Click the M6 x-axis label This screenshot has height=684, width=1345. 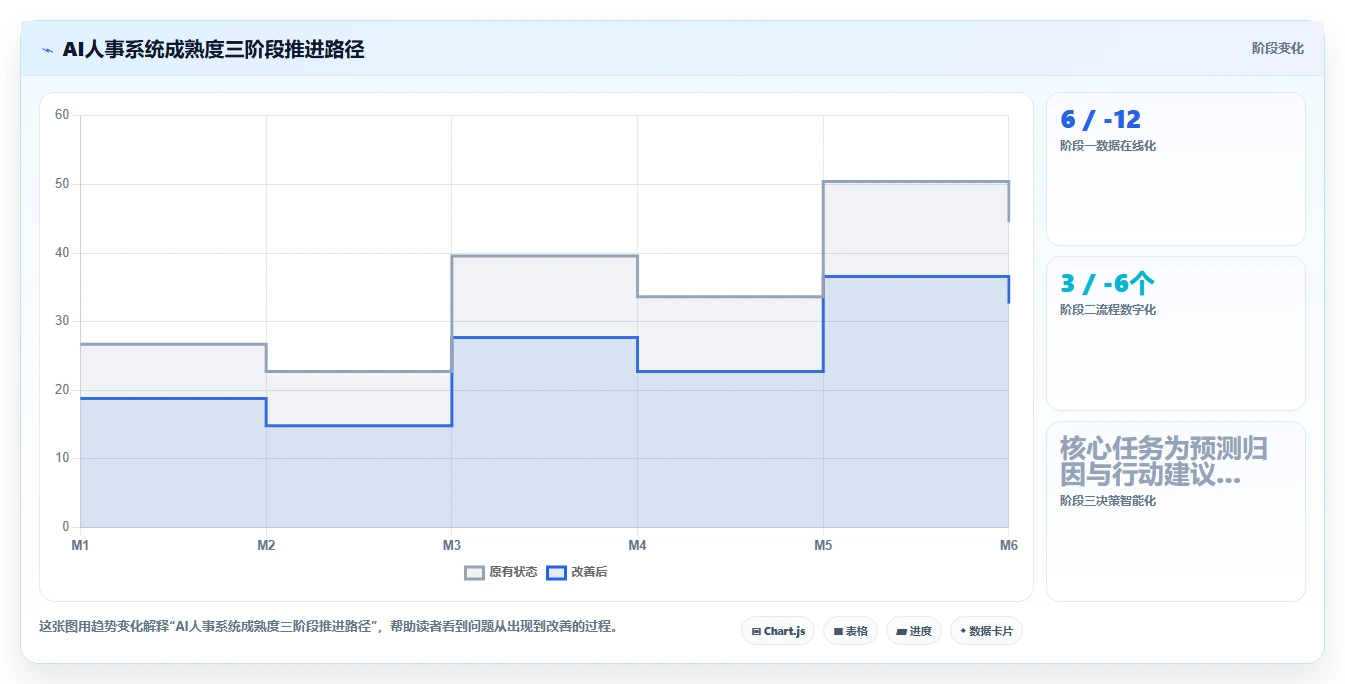tap(1009, 546)
